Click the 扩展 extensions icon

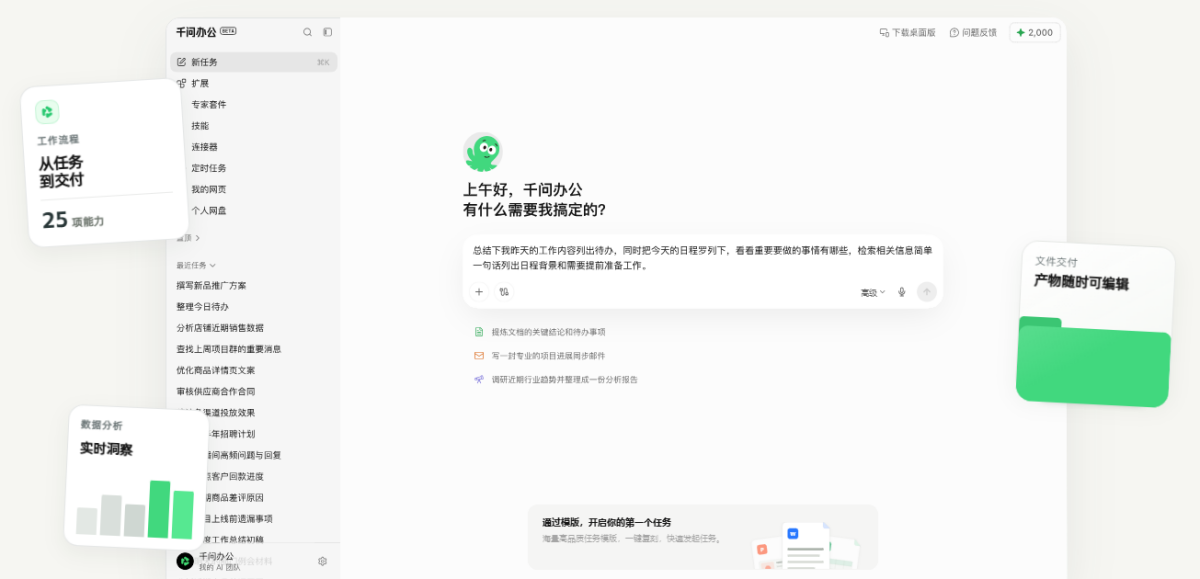point(181,83)
